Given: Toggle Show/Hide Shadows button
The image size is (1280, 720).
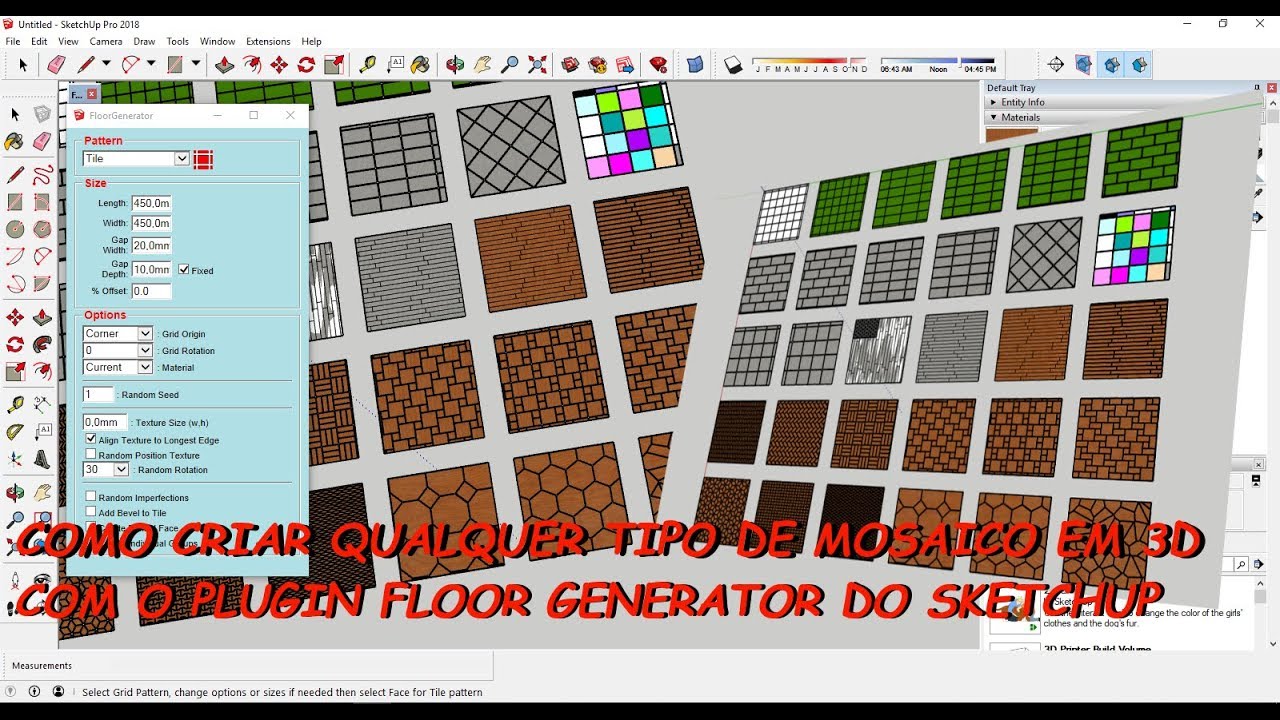Looking at the screenshot, I should [733, 65].
